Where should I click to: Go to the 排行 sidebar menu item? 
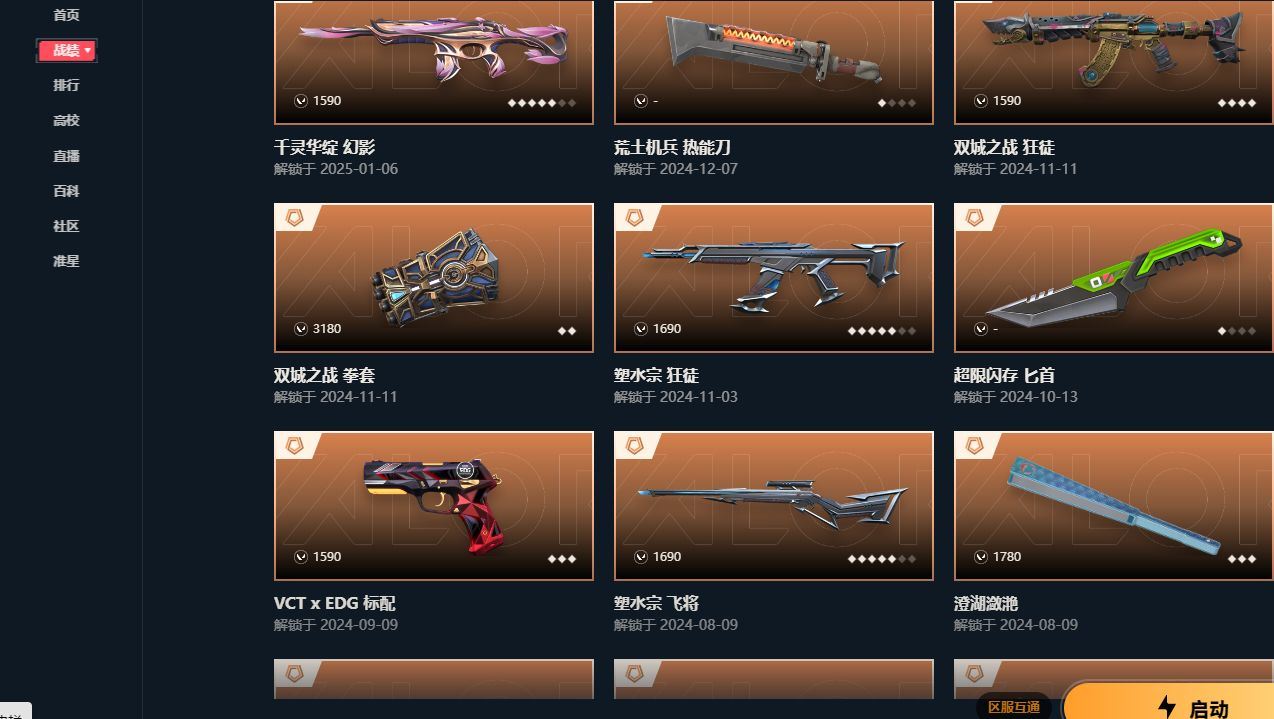tap(66, 85)
